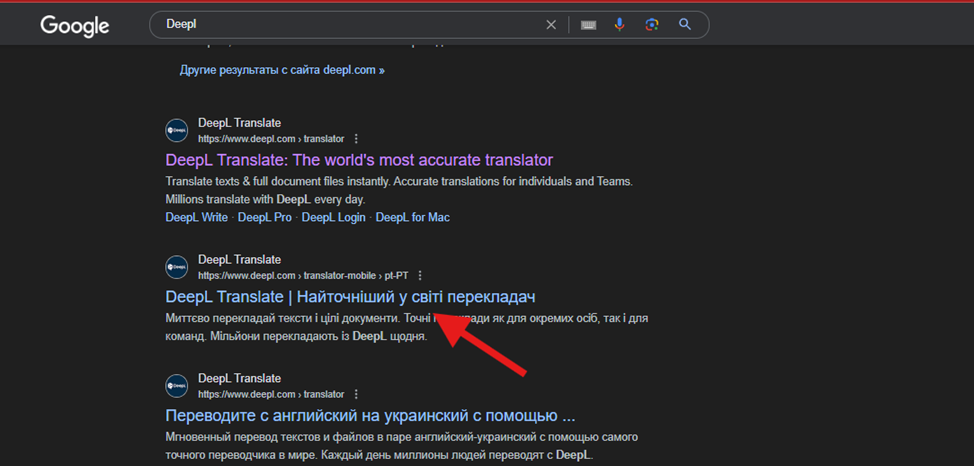This screenshot has width=974, height=466.
Task: Click DeepL favicon of the 'Переводите с английский' result
Action: click(x=176, y=386)
